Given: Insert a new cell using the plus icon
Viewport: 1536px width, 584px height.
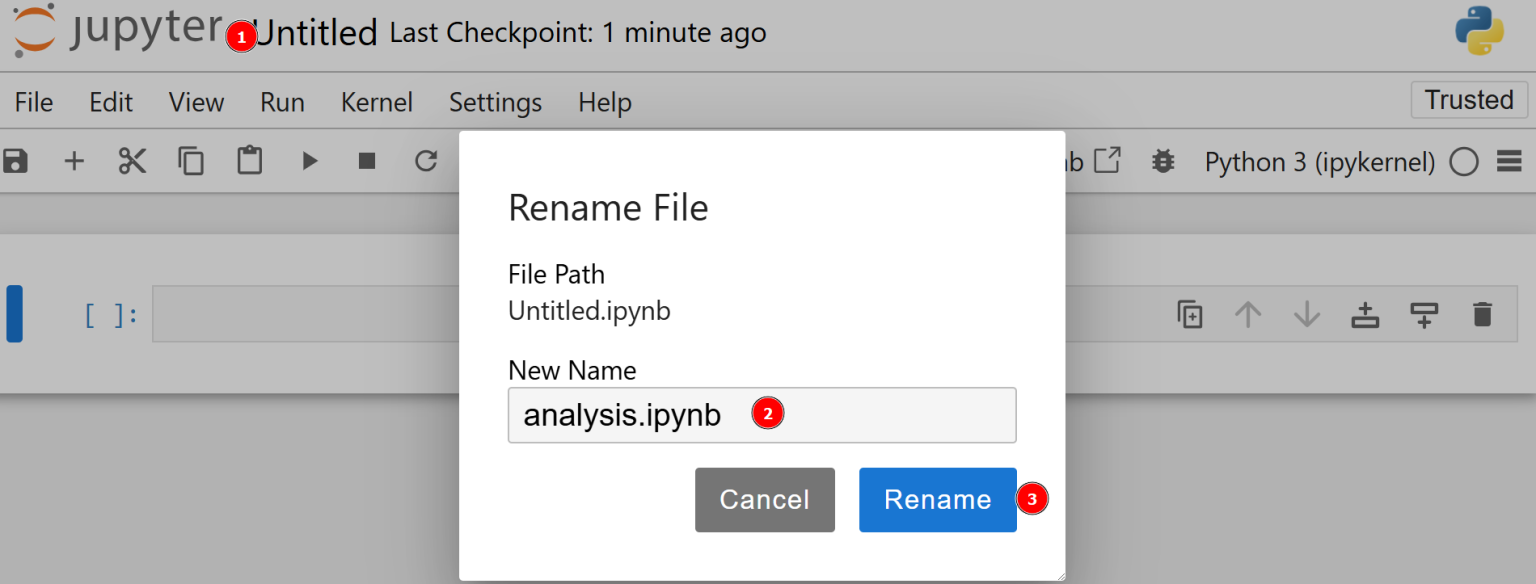Looking at the screenshot, I should [x=74, y=161].
